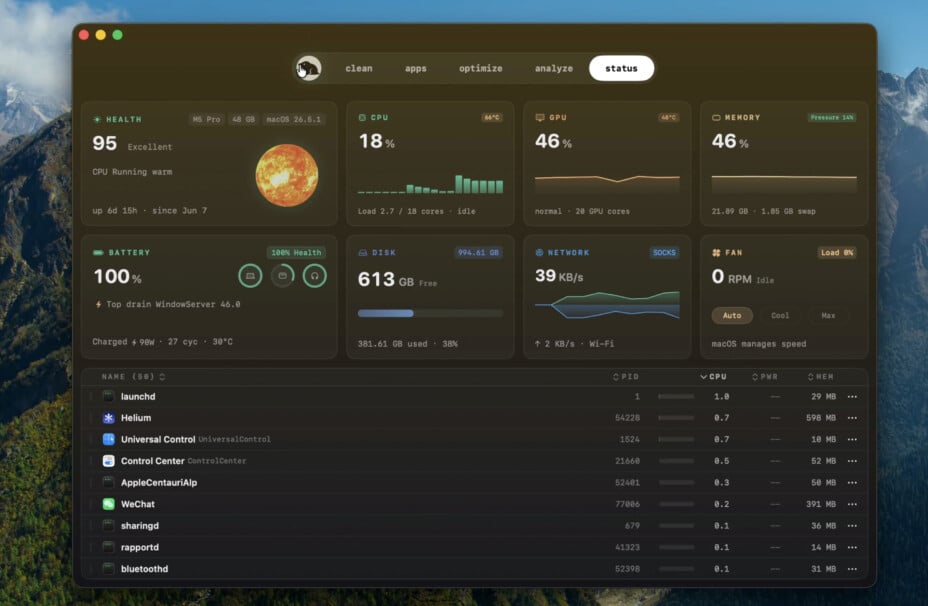928x606 pixels.
Task: Select the Max fan mode
Action: pos(828,315)
